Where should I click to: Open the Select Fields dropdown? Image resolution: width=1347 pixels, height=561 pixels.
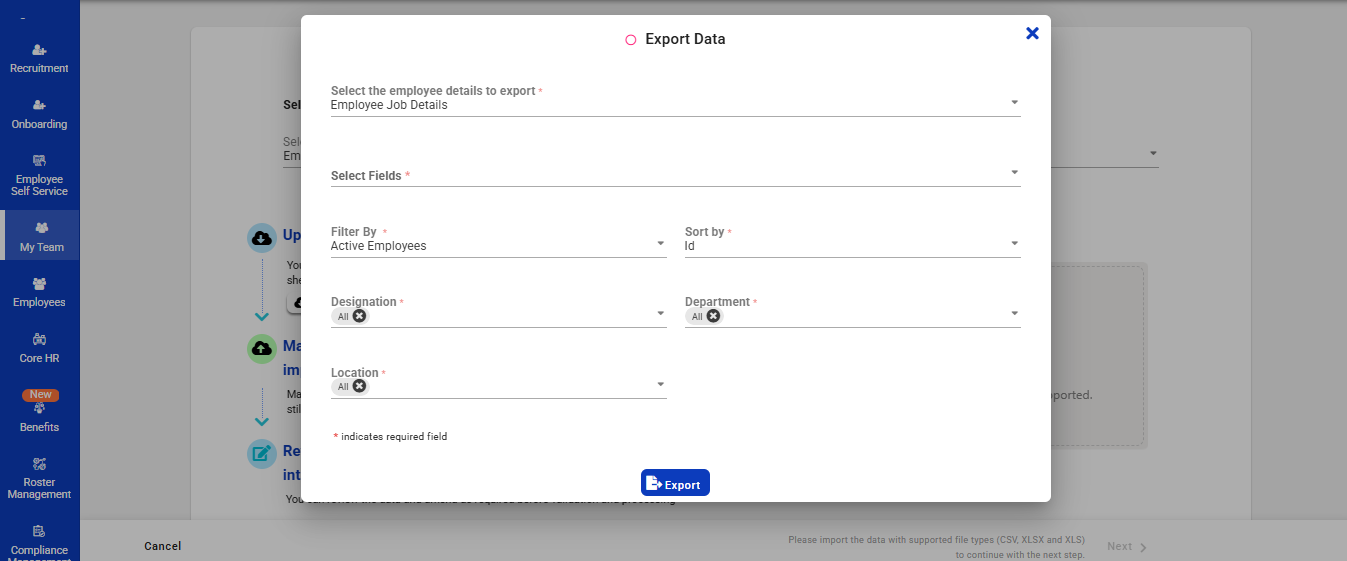pyautogui.click(x=1014, y=173)
